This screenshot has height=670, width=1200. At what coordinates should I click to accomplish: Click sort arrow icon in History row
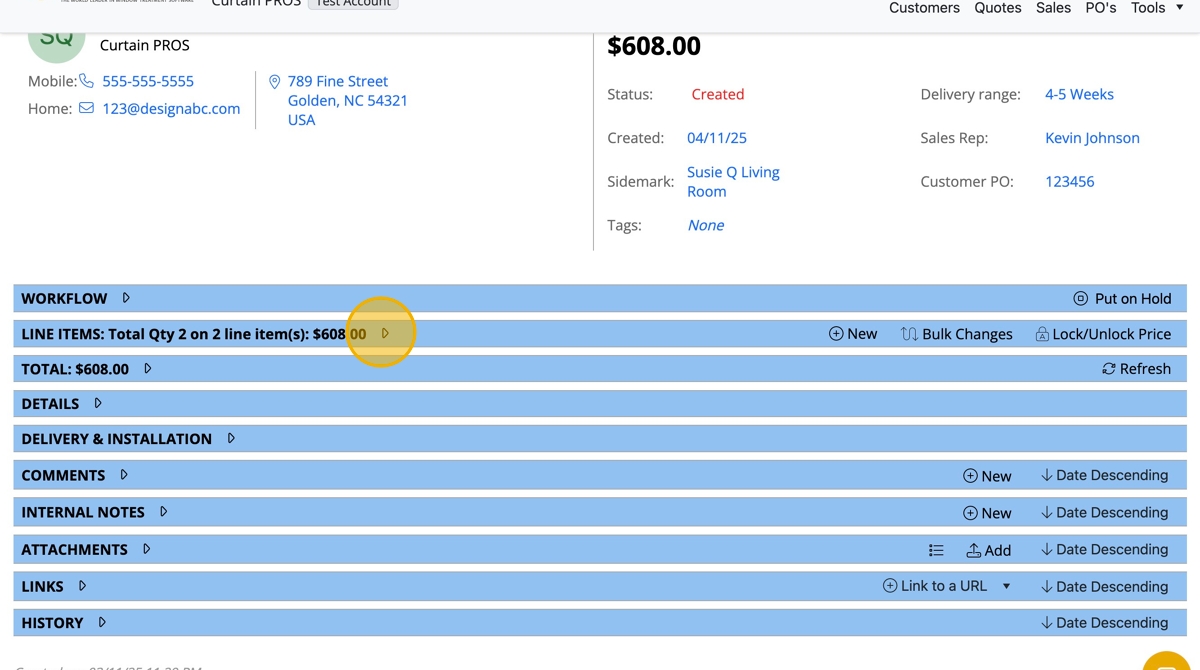coord(1047,622)
